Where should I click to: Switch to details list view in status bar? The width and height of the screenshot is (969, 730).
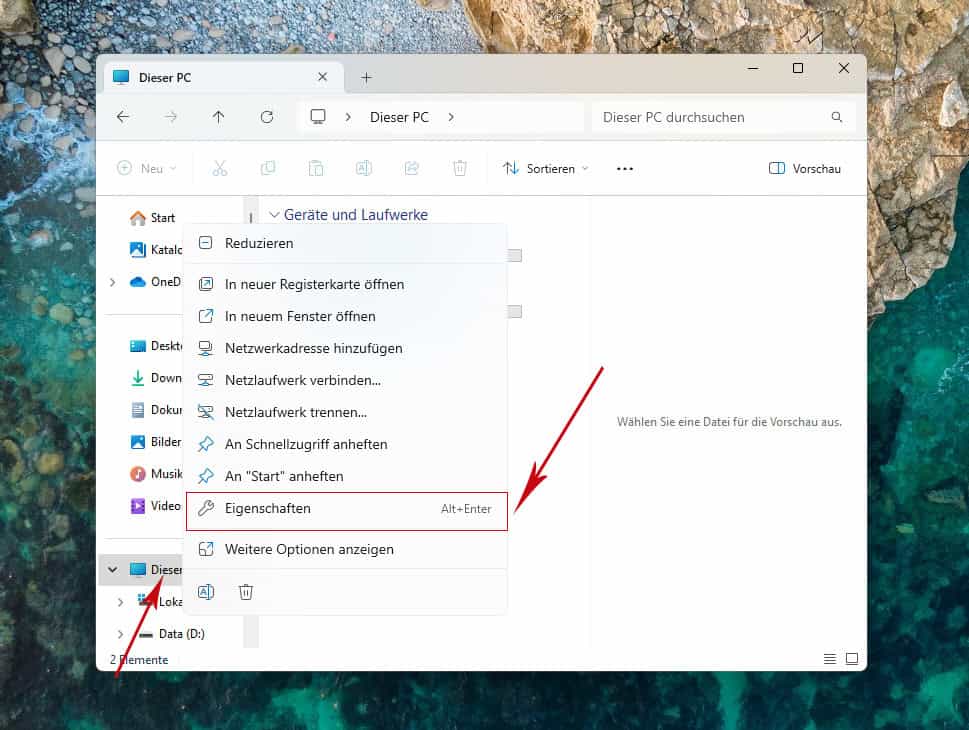829,659
